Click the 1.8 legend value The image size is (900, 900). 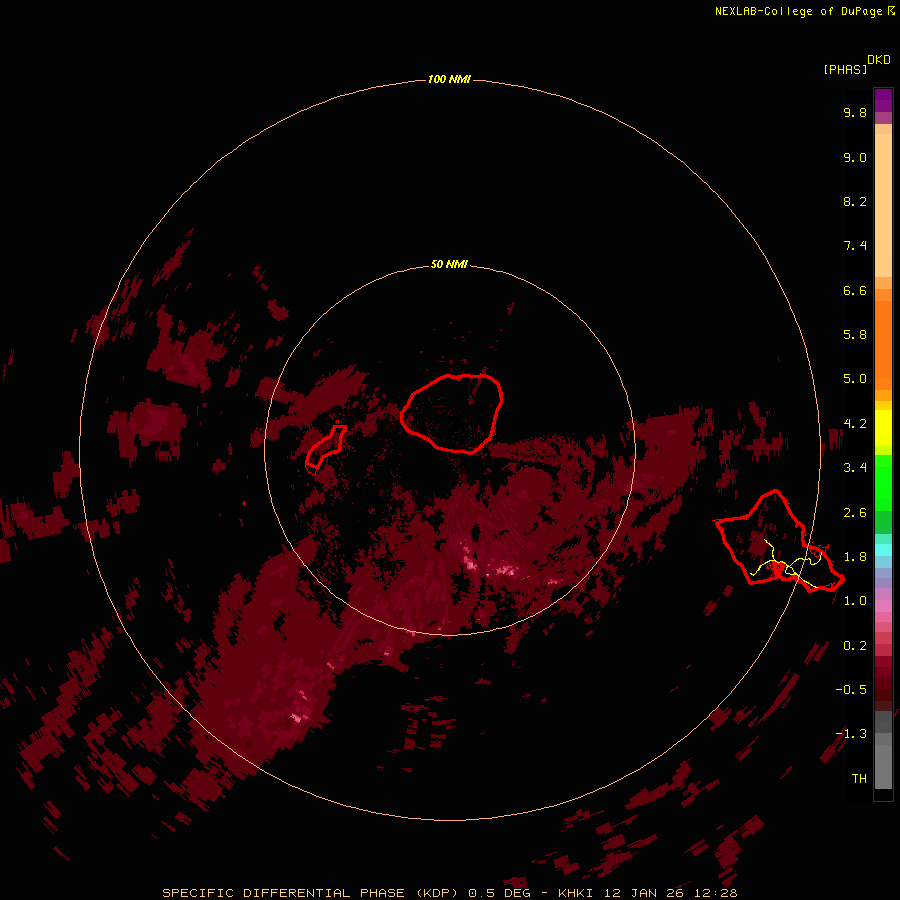[x=855, y=557]
